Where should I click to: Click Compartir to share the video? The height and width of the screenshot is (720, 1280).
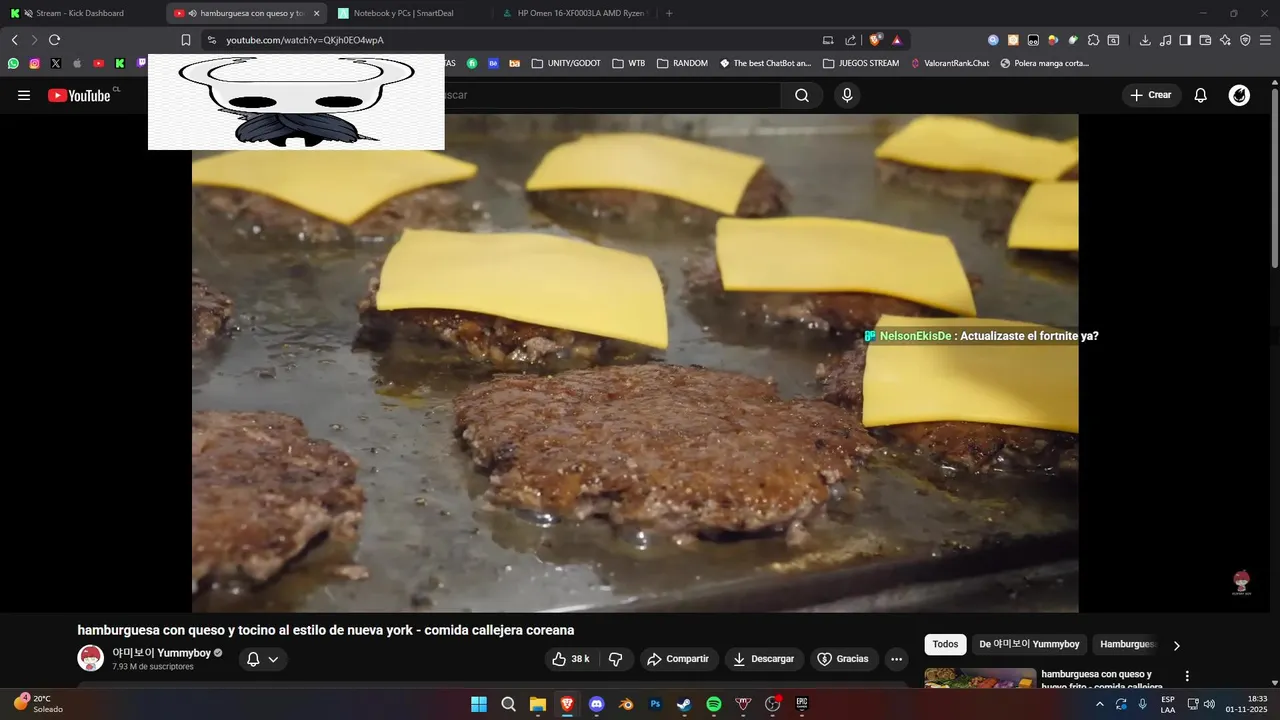click(x=678, y=659)
